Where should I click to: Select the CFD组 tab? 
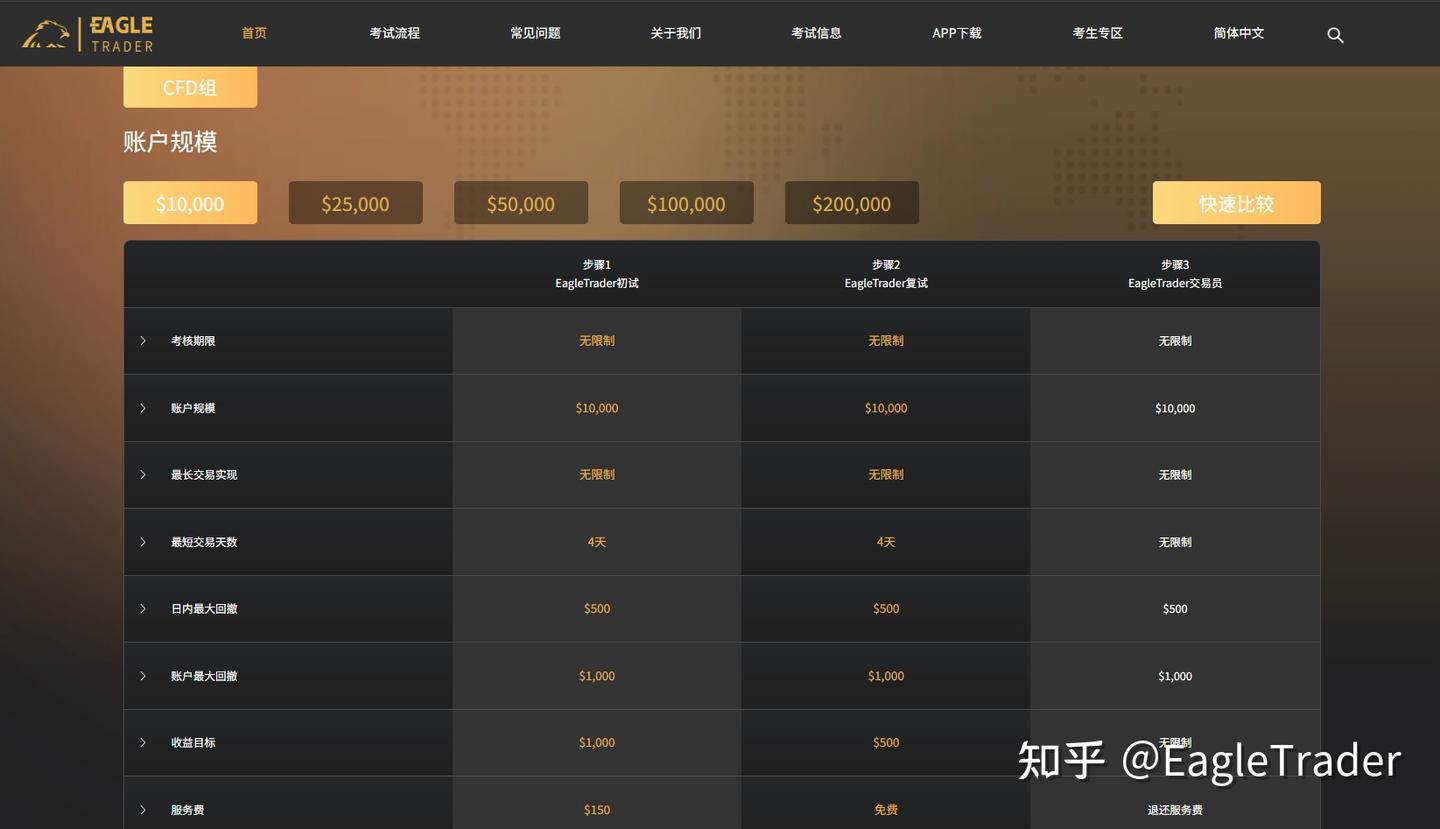coord(190,87)
